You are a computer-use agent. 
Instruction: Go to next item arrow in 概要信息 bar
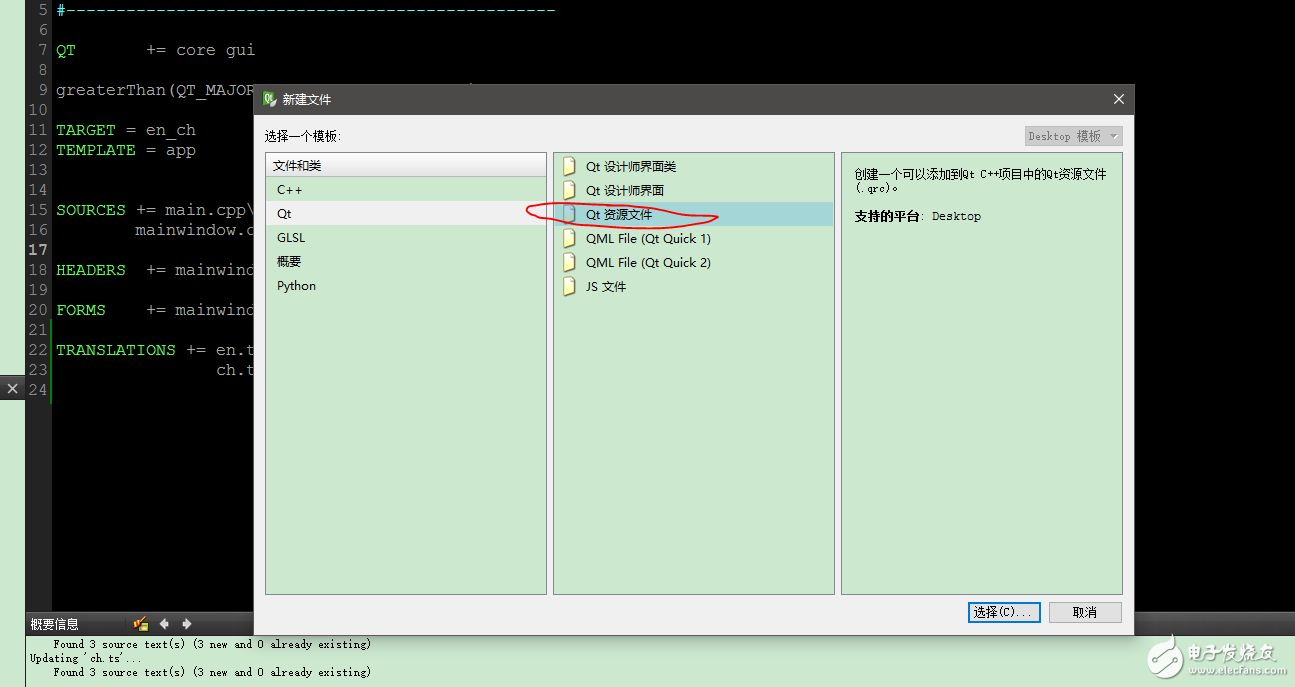pyautogui.click(x=186, y=623)
